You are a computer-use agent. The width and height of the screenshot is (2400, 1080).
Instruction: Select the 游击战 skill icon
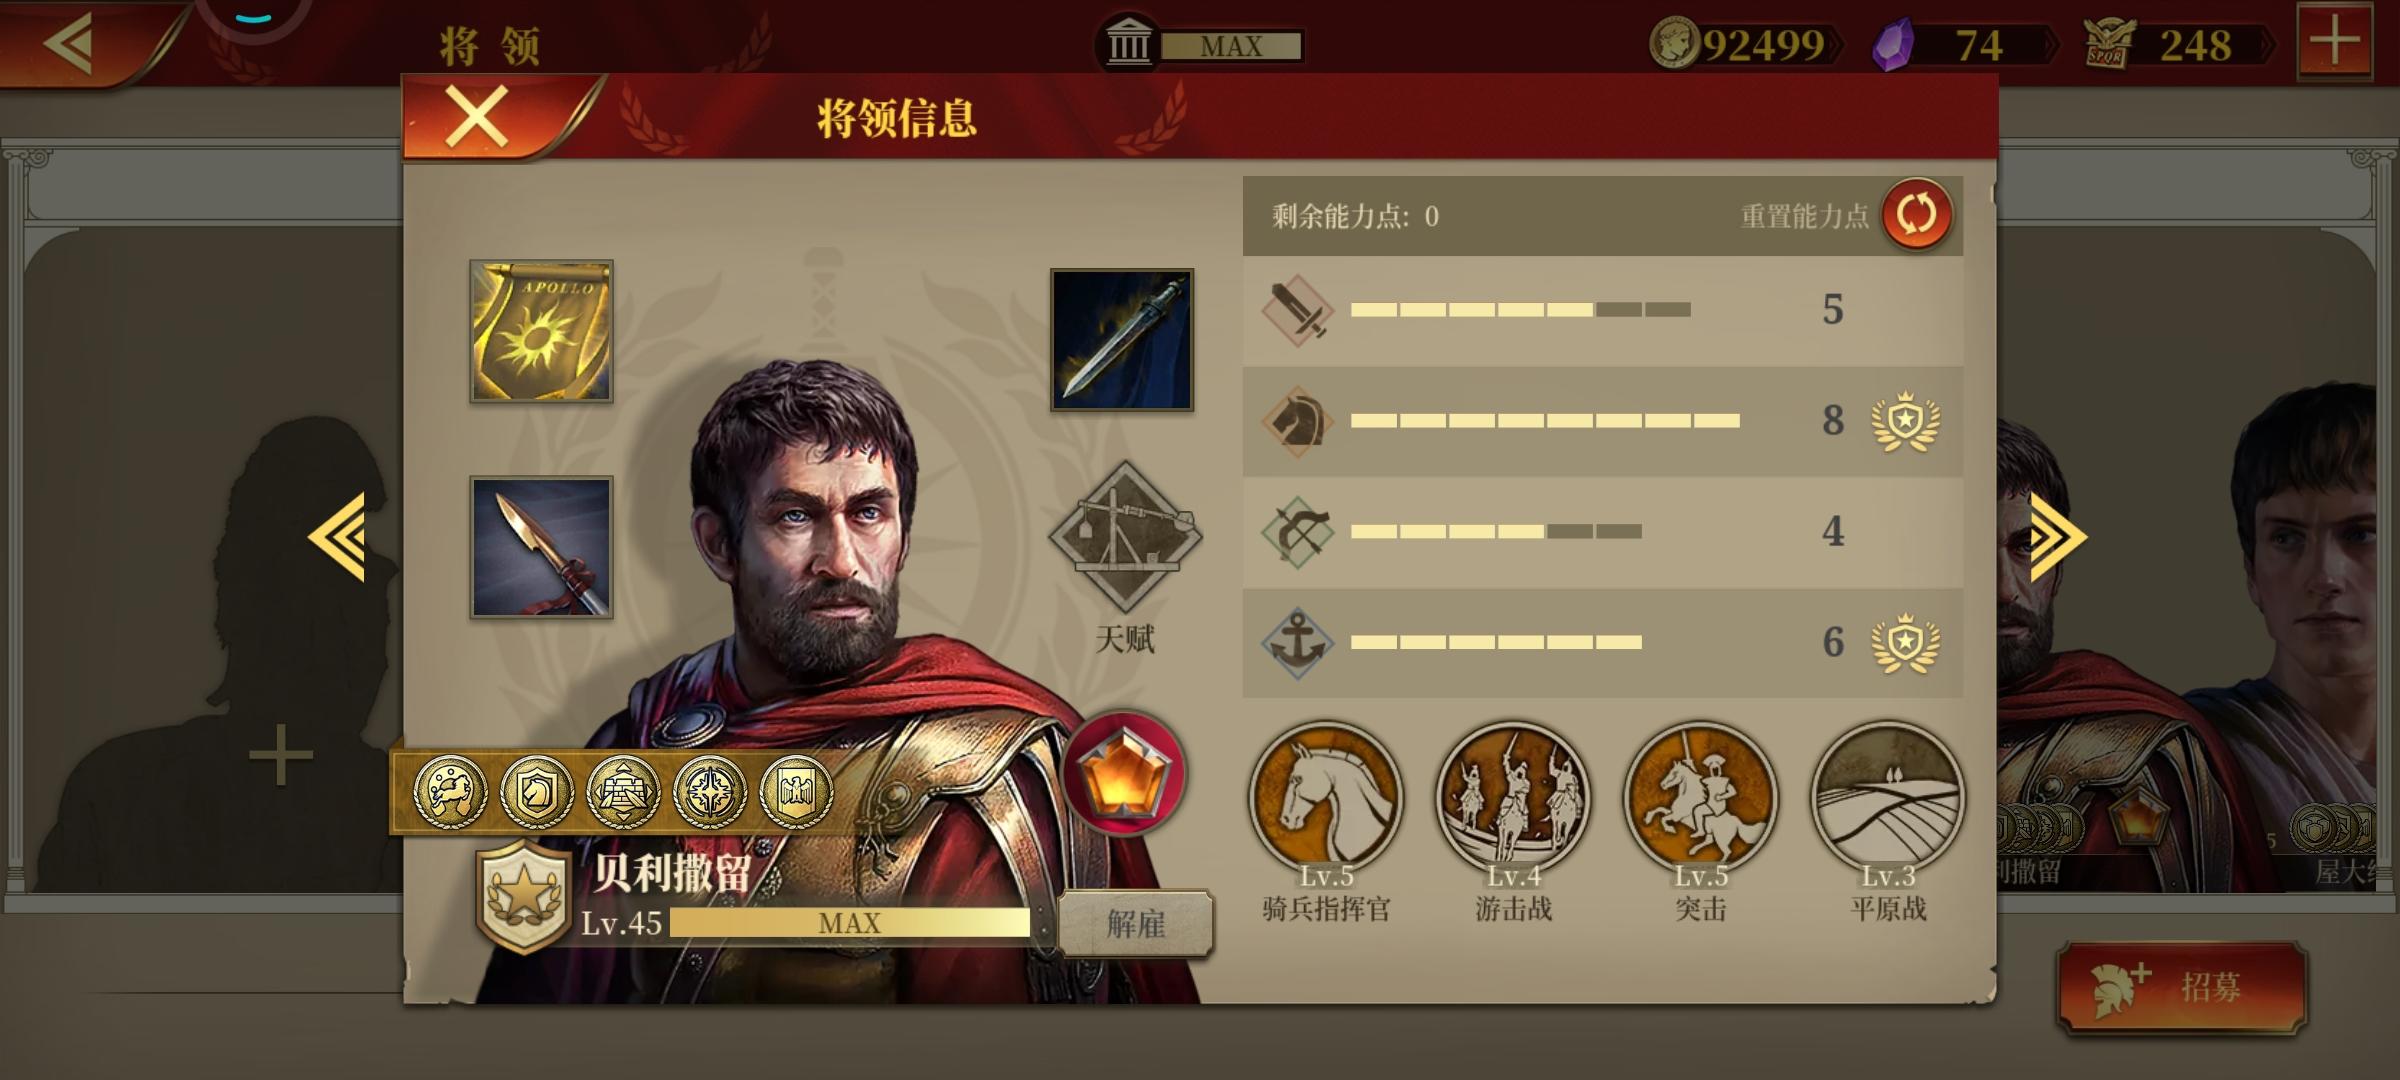click(1513, 798)
